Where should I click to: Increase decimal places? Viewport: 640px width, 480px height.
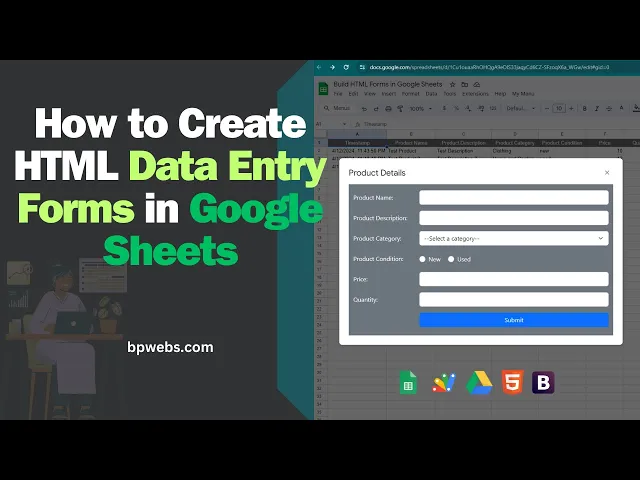tap(481, 109)
